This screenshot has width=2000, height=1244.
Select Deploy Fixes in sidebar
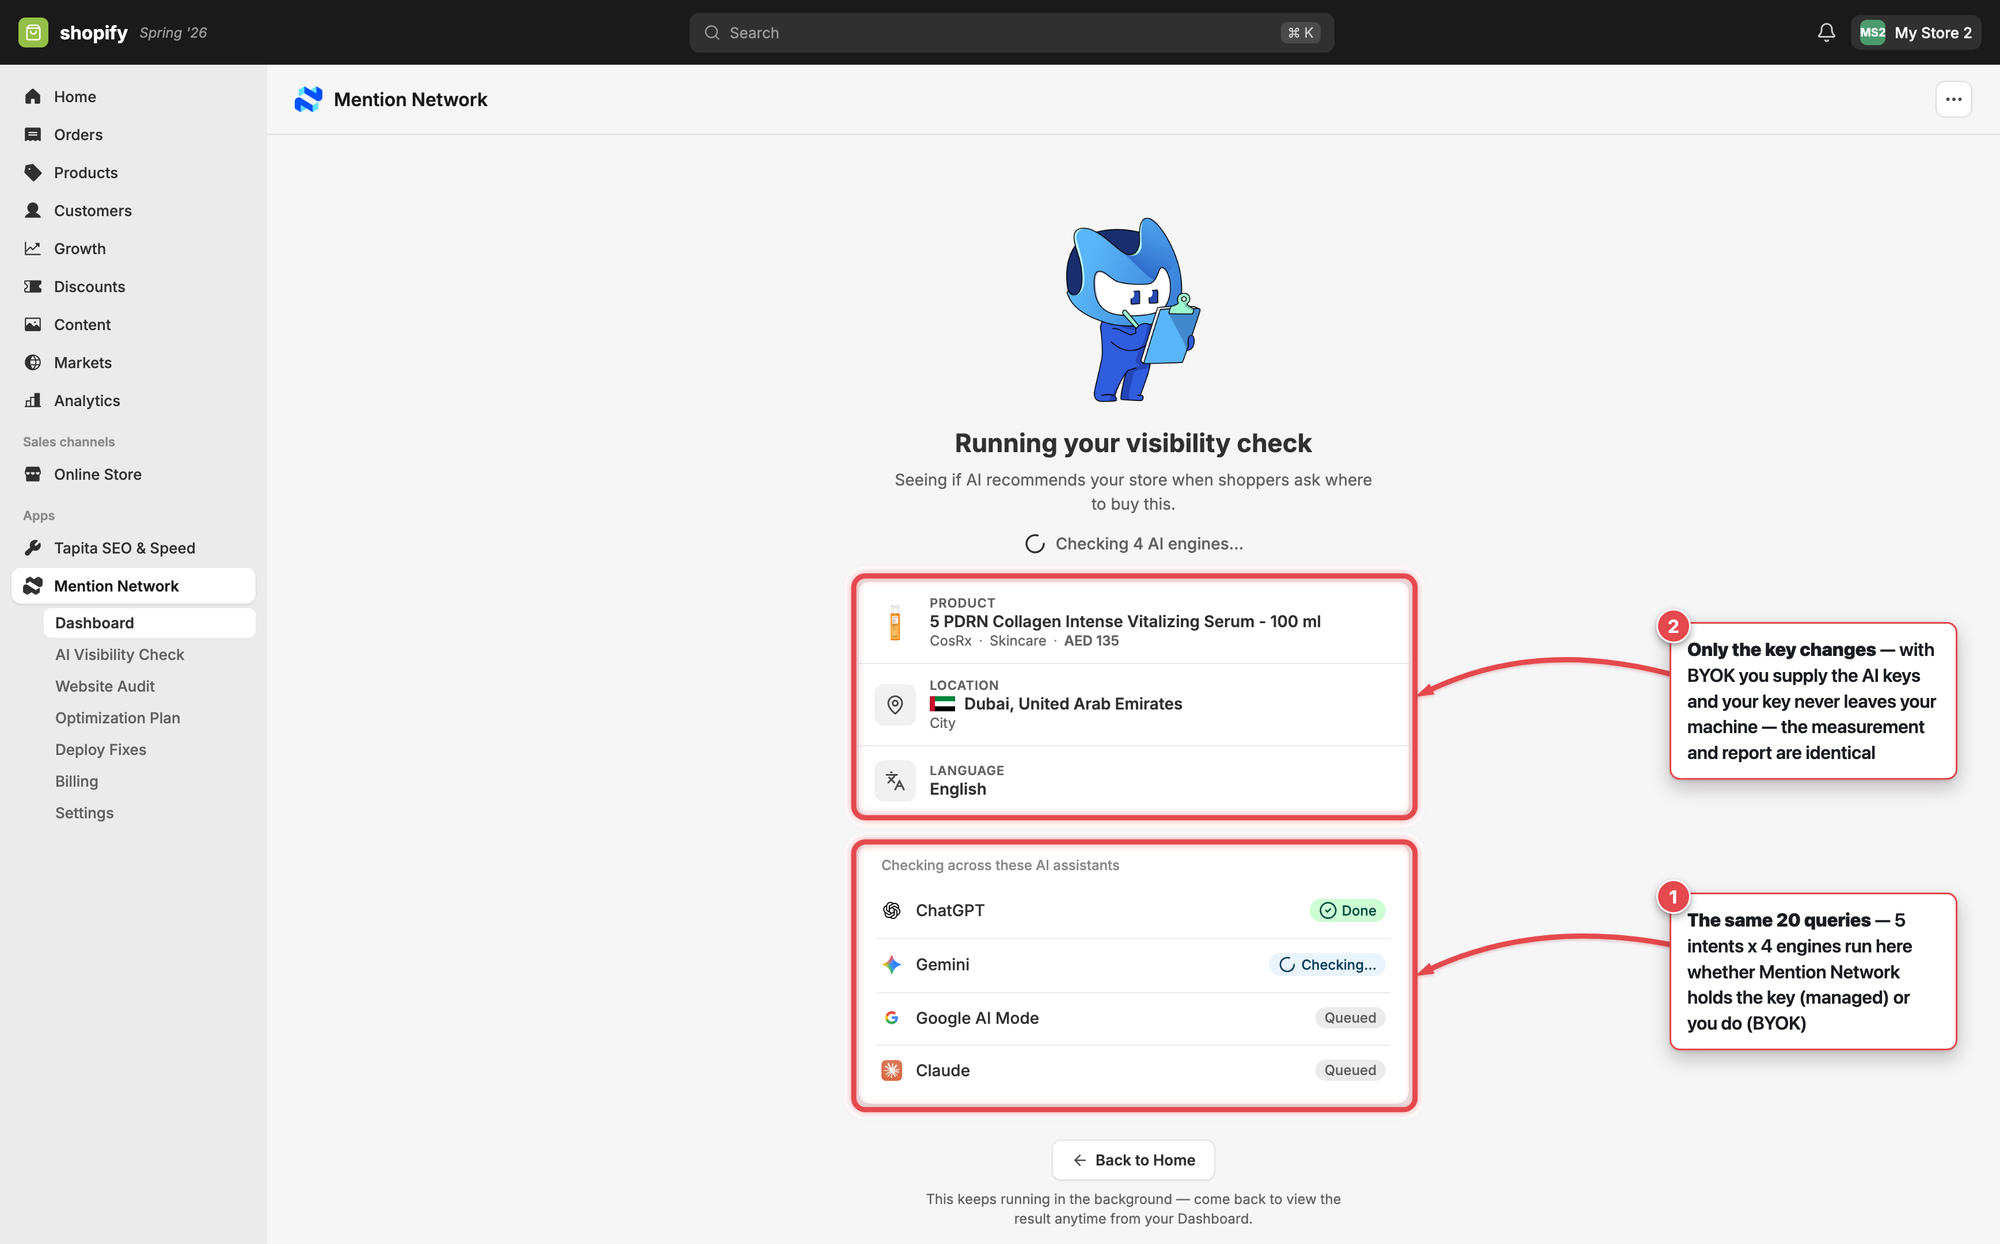coord(101,750)
